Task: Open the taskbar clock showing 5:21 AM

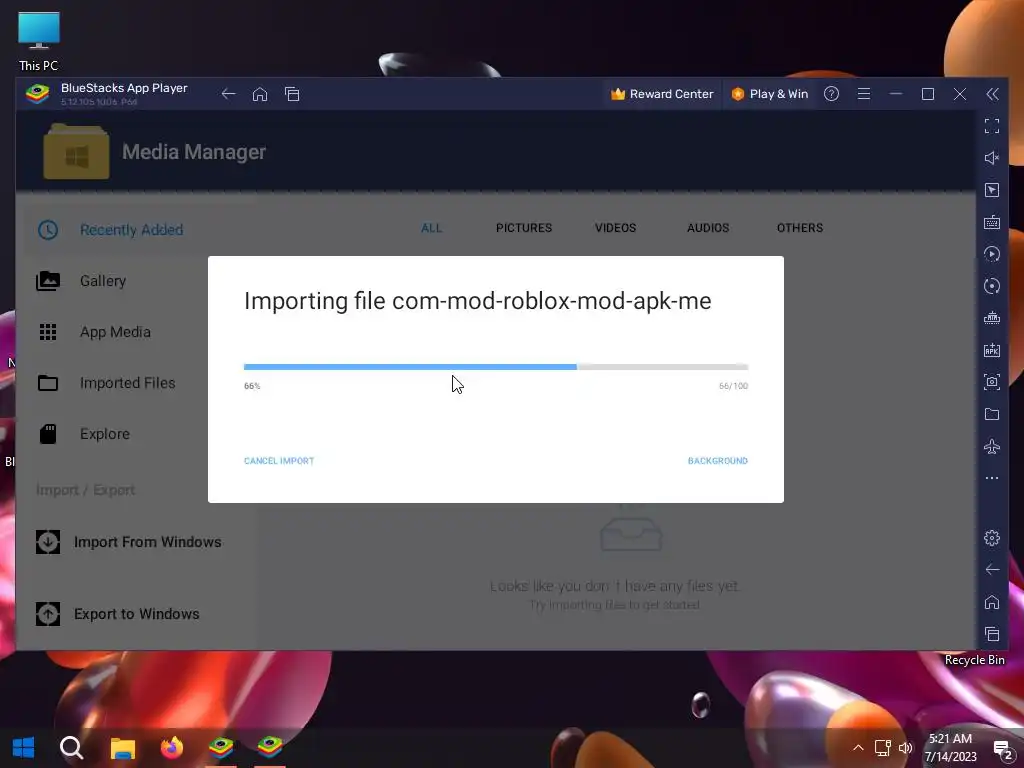Action: pyautogui.click(x=950, y=748)
